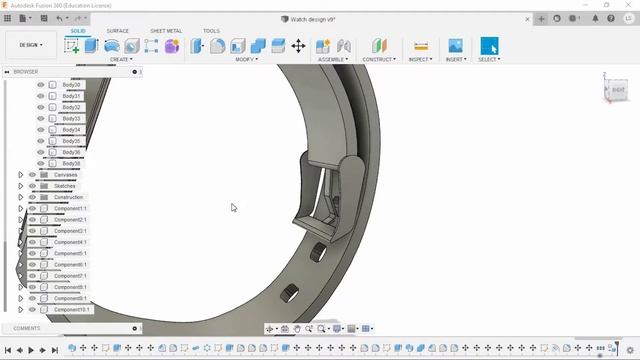Jump to timeline end
The image size is (640, 360).
(x=55, y=350)
